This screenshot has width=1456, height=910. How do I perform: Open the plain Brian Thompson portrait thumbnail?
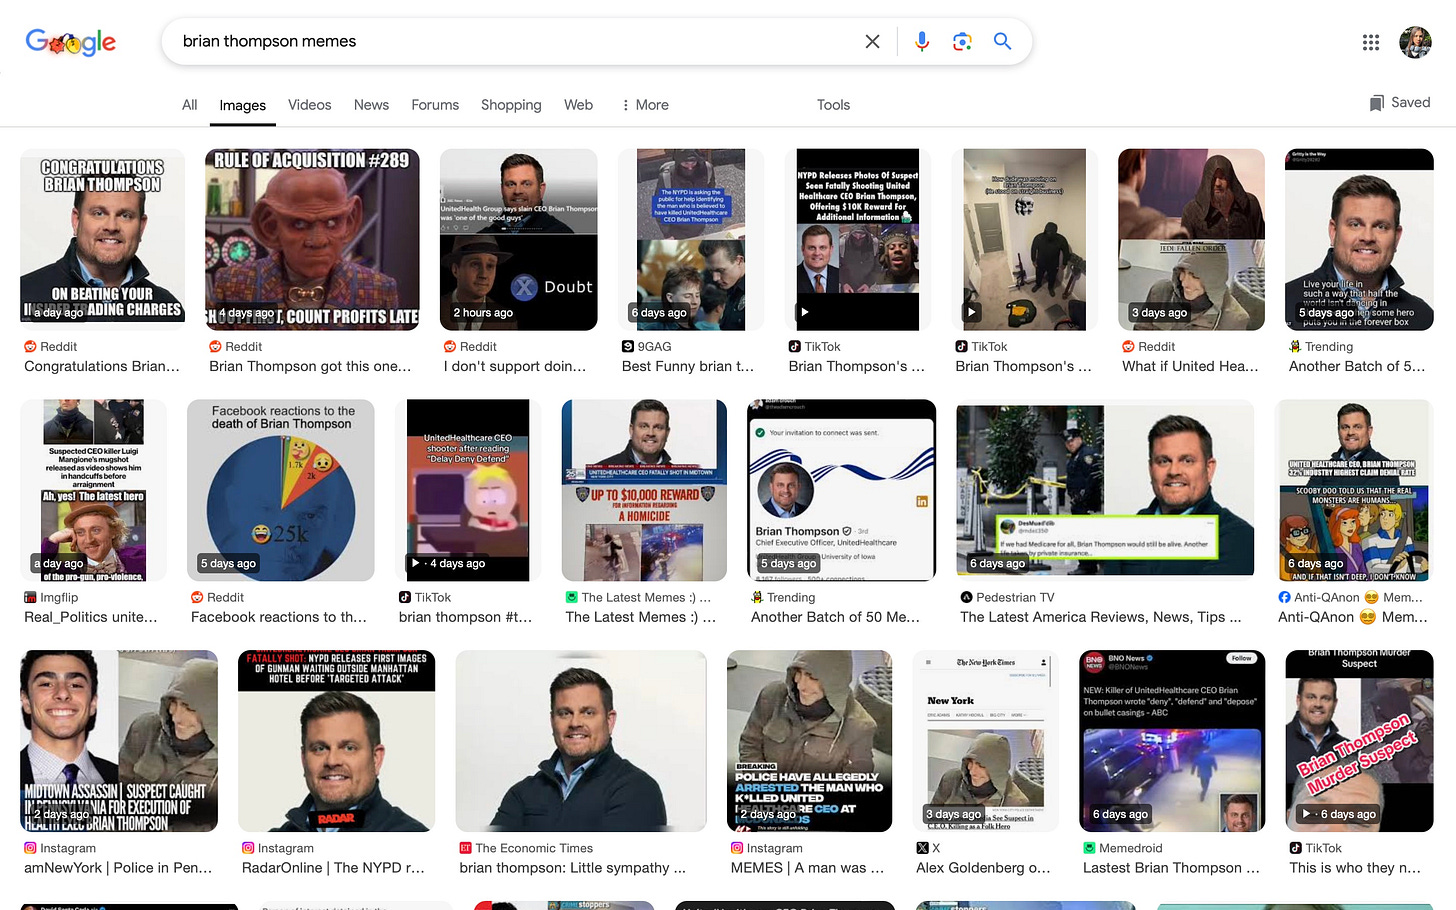581,741
